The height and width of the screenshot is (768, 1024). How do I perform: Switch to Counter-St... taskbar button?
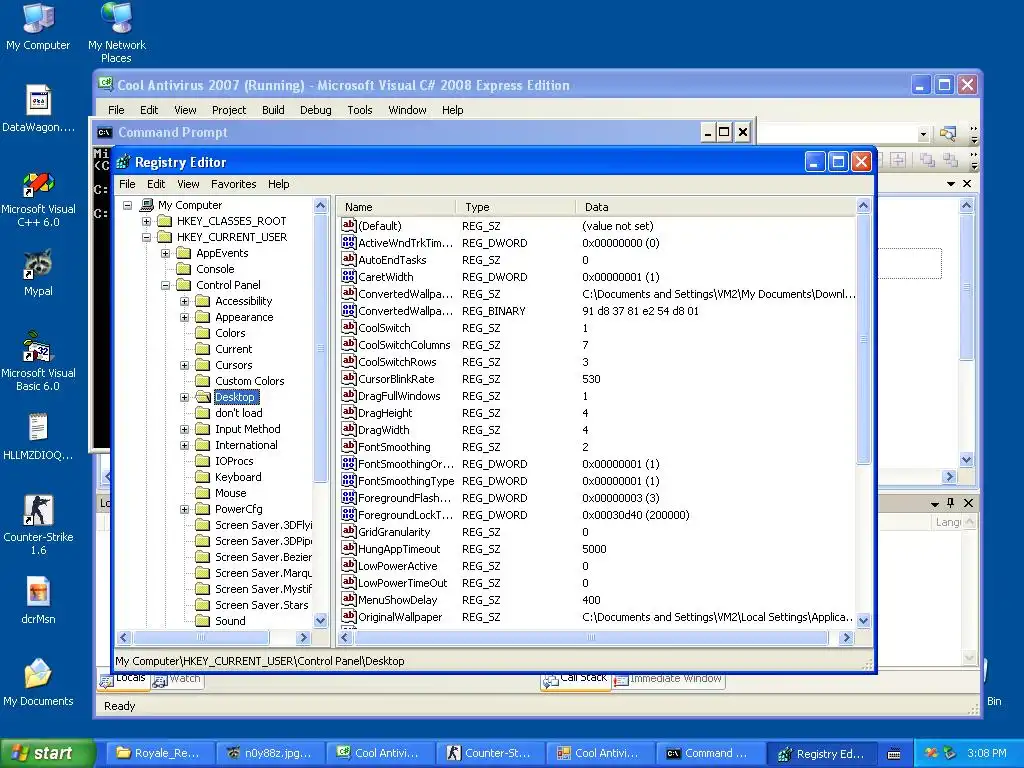point(489,754)
